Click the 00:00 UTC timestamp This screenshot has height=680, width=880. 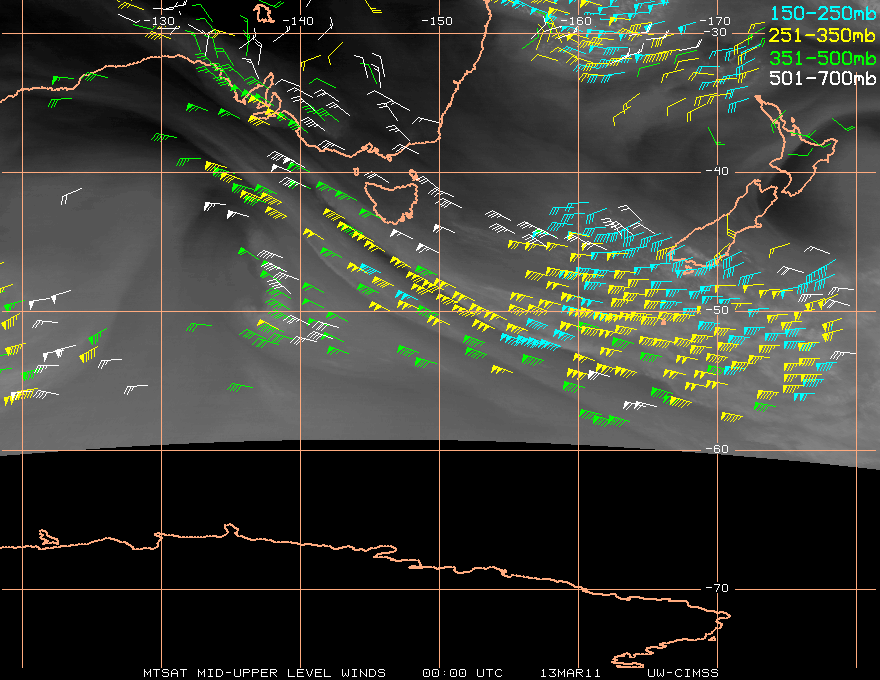coord(462,673)
